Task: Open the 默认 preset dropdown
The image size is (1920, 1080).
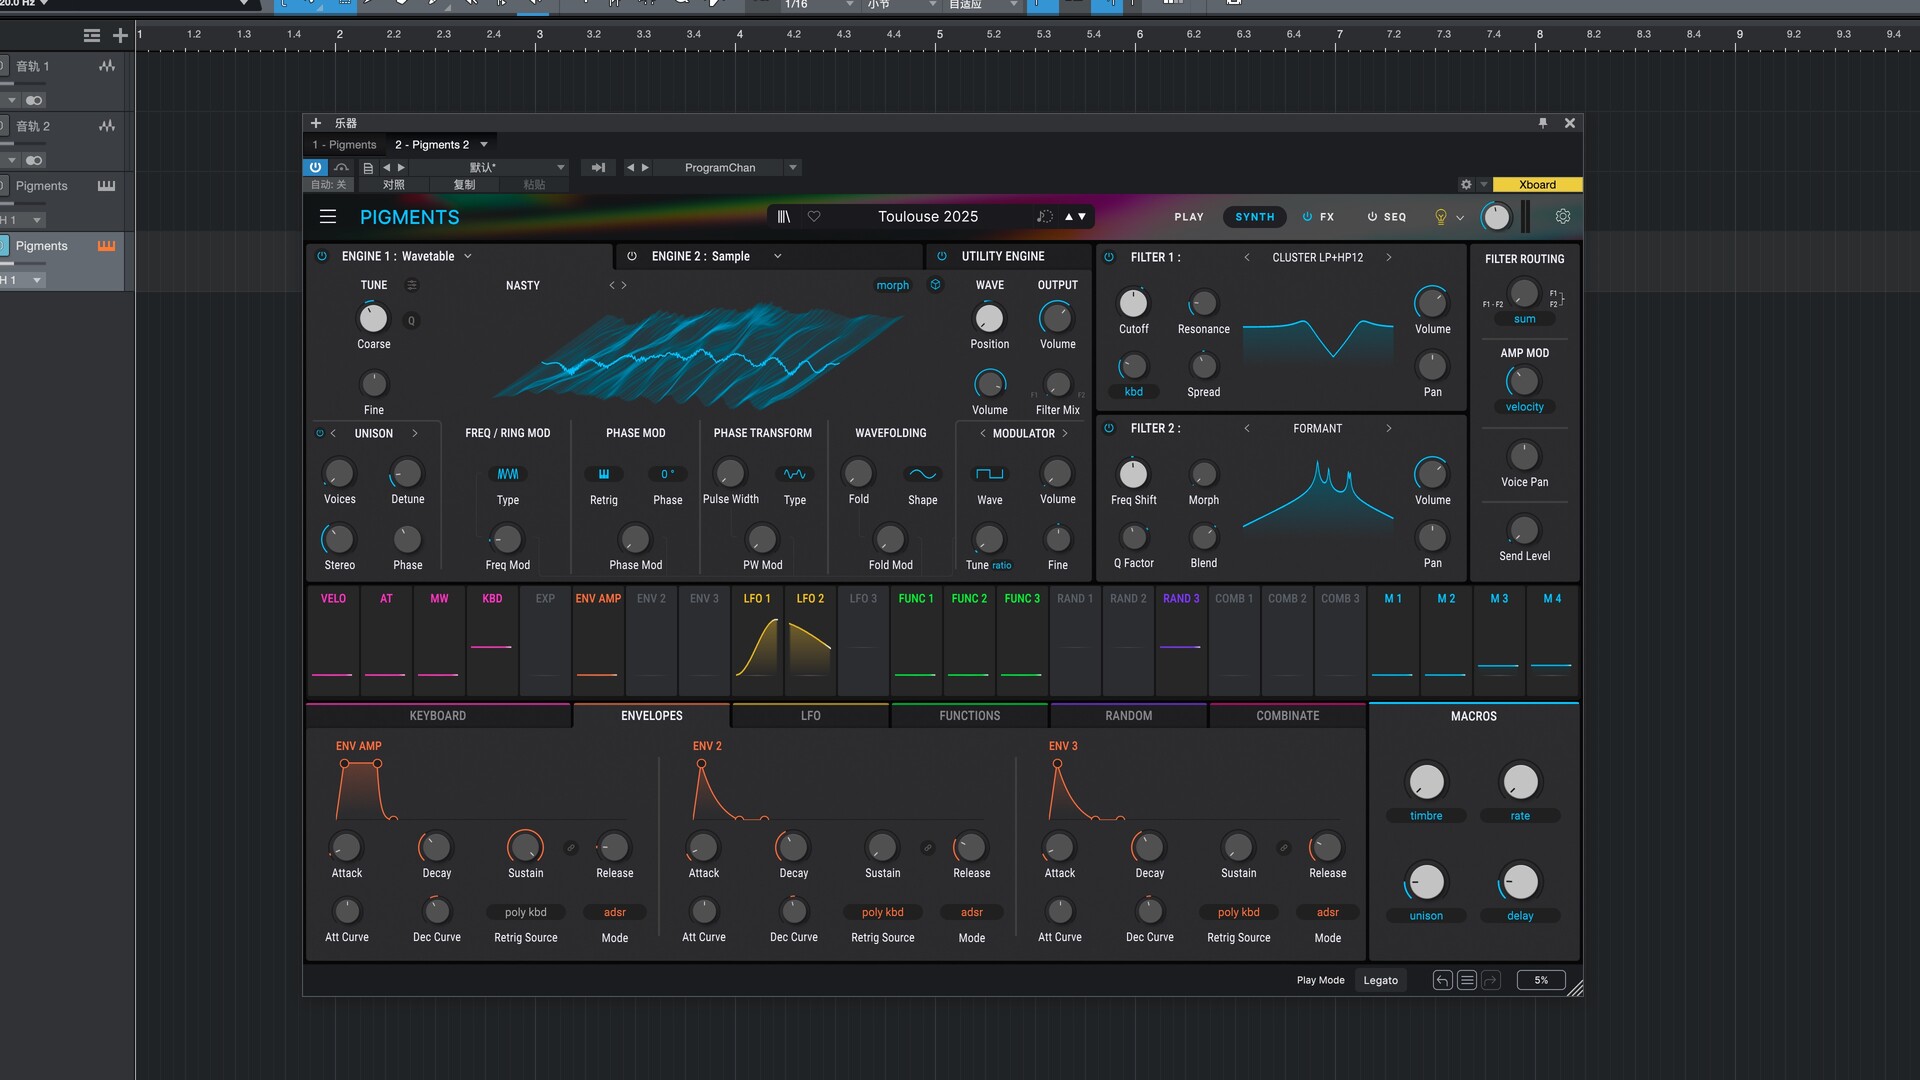Action: click(x=560, y=167)
